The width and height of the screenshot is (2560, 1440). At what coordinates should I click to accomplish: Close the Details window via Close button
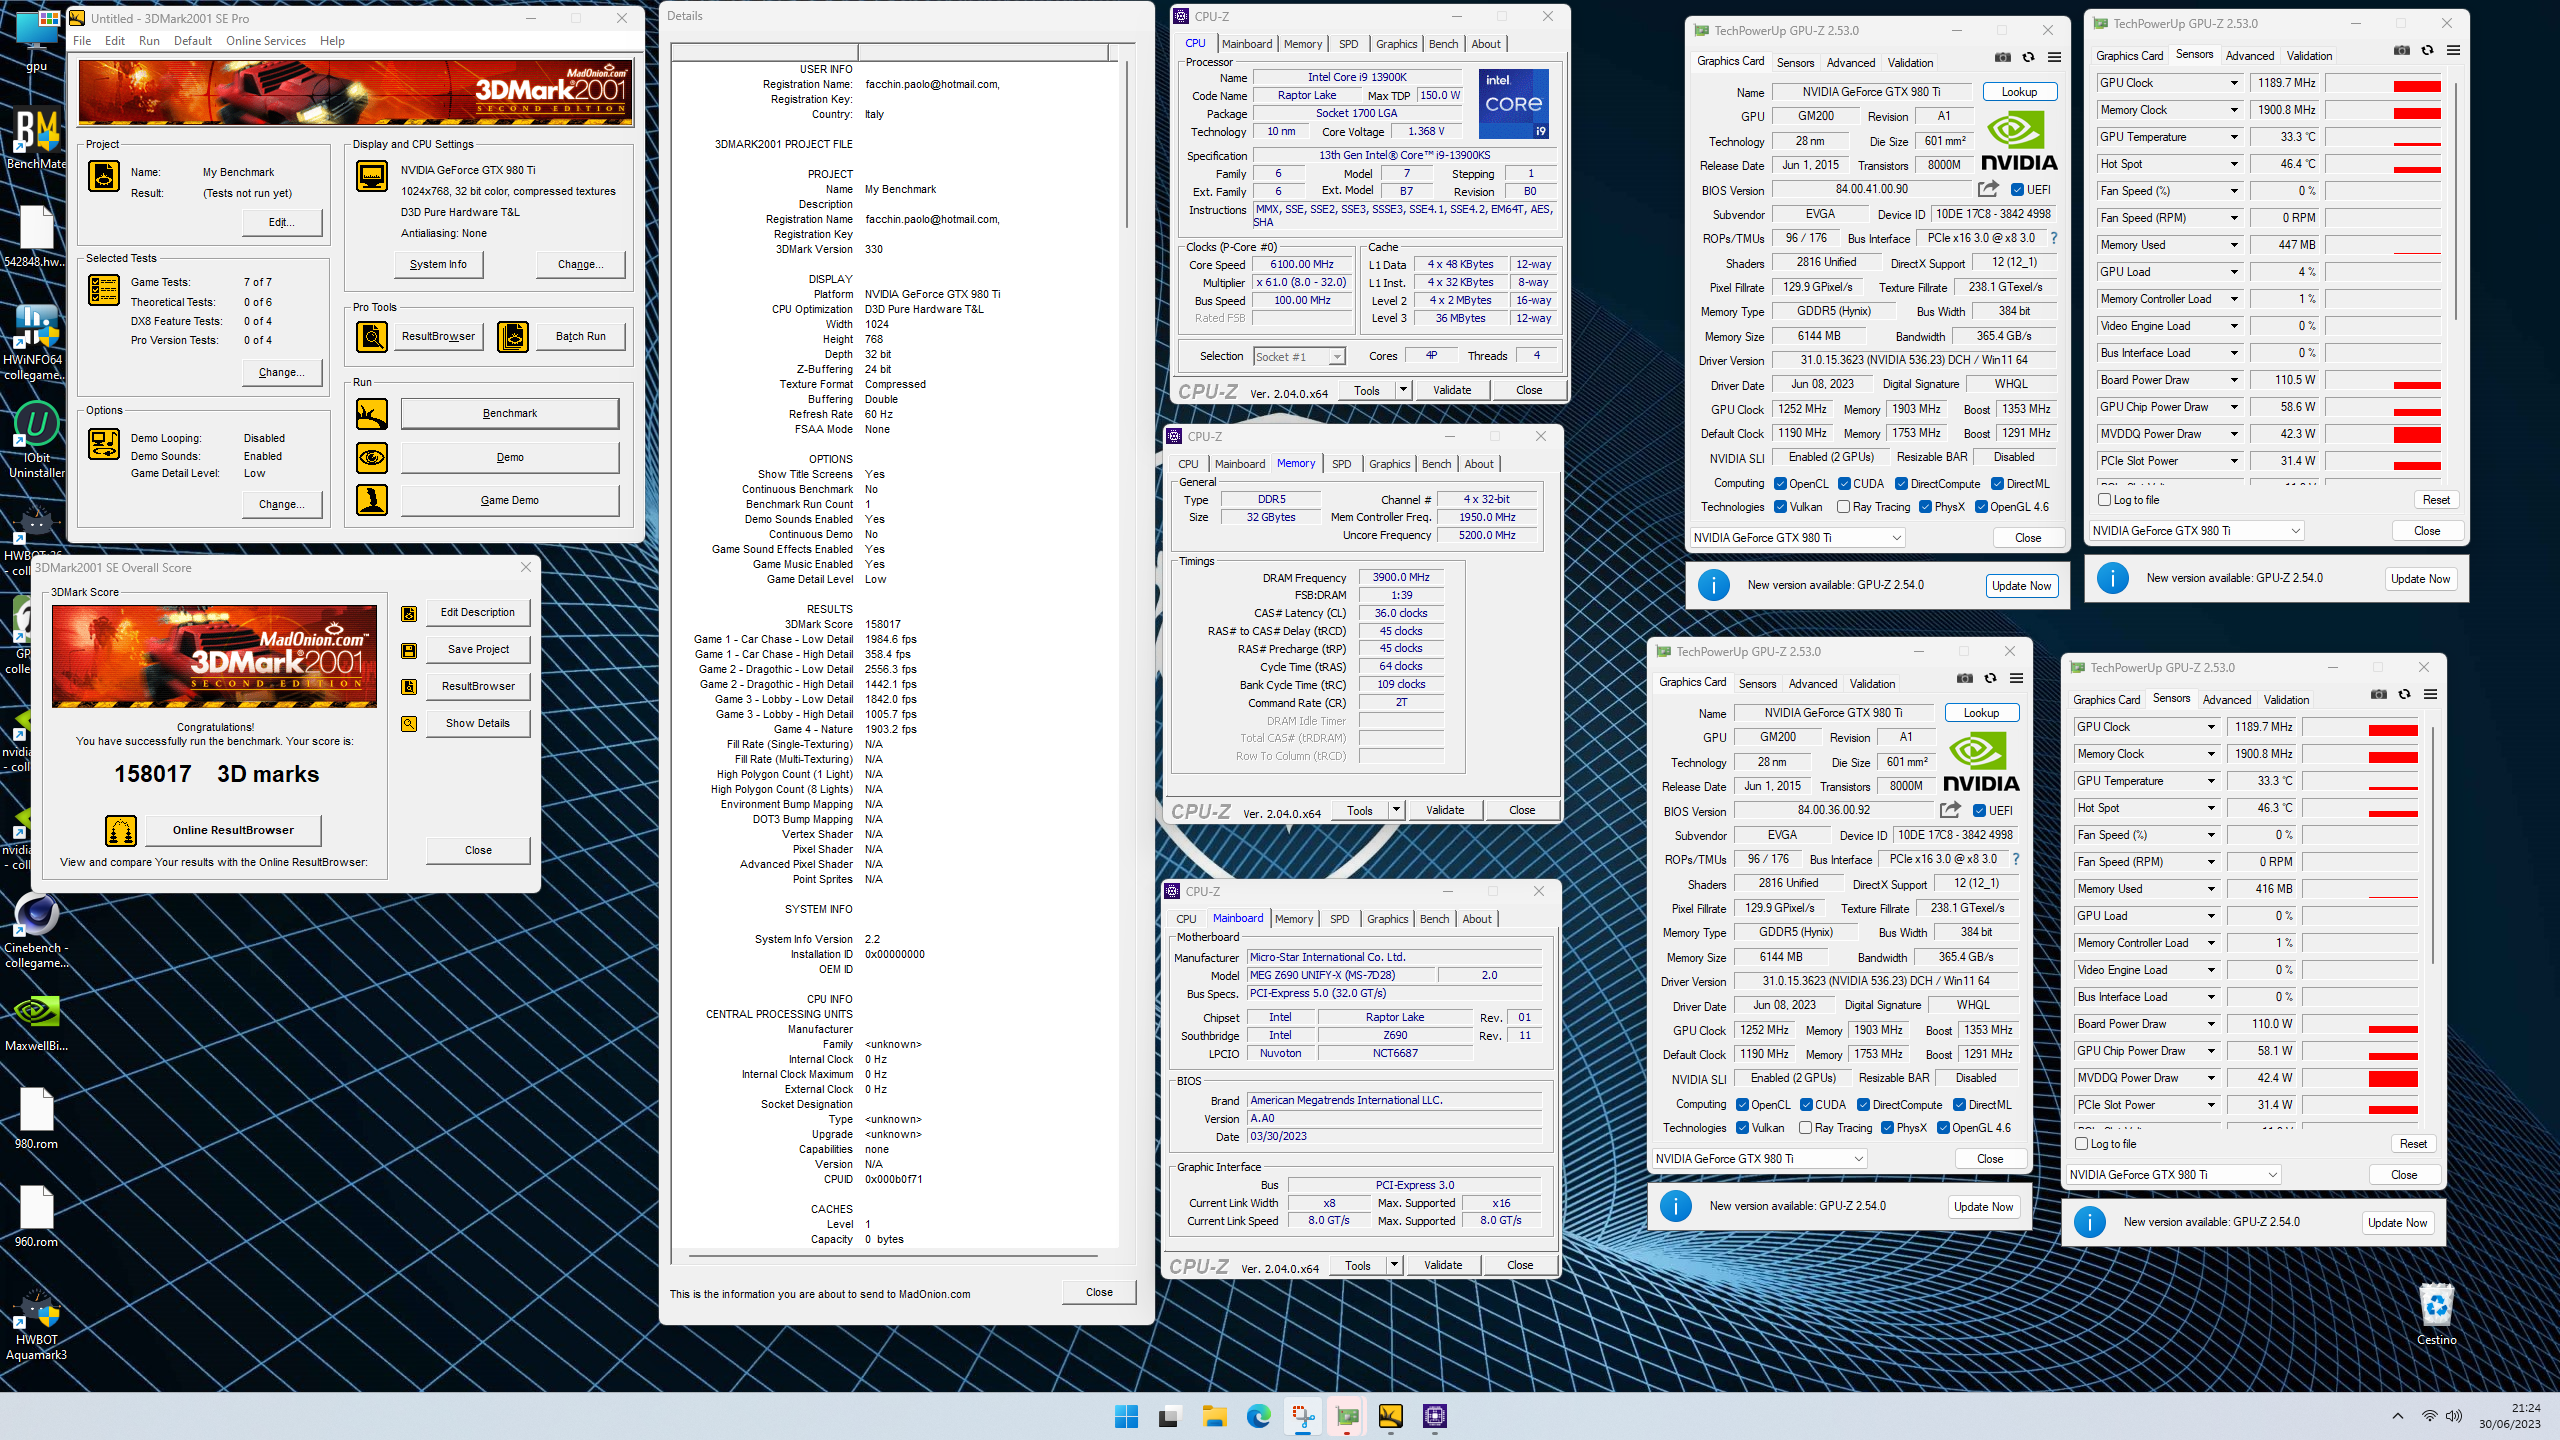[x=1099, y=1292]
